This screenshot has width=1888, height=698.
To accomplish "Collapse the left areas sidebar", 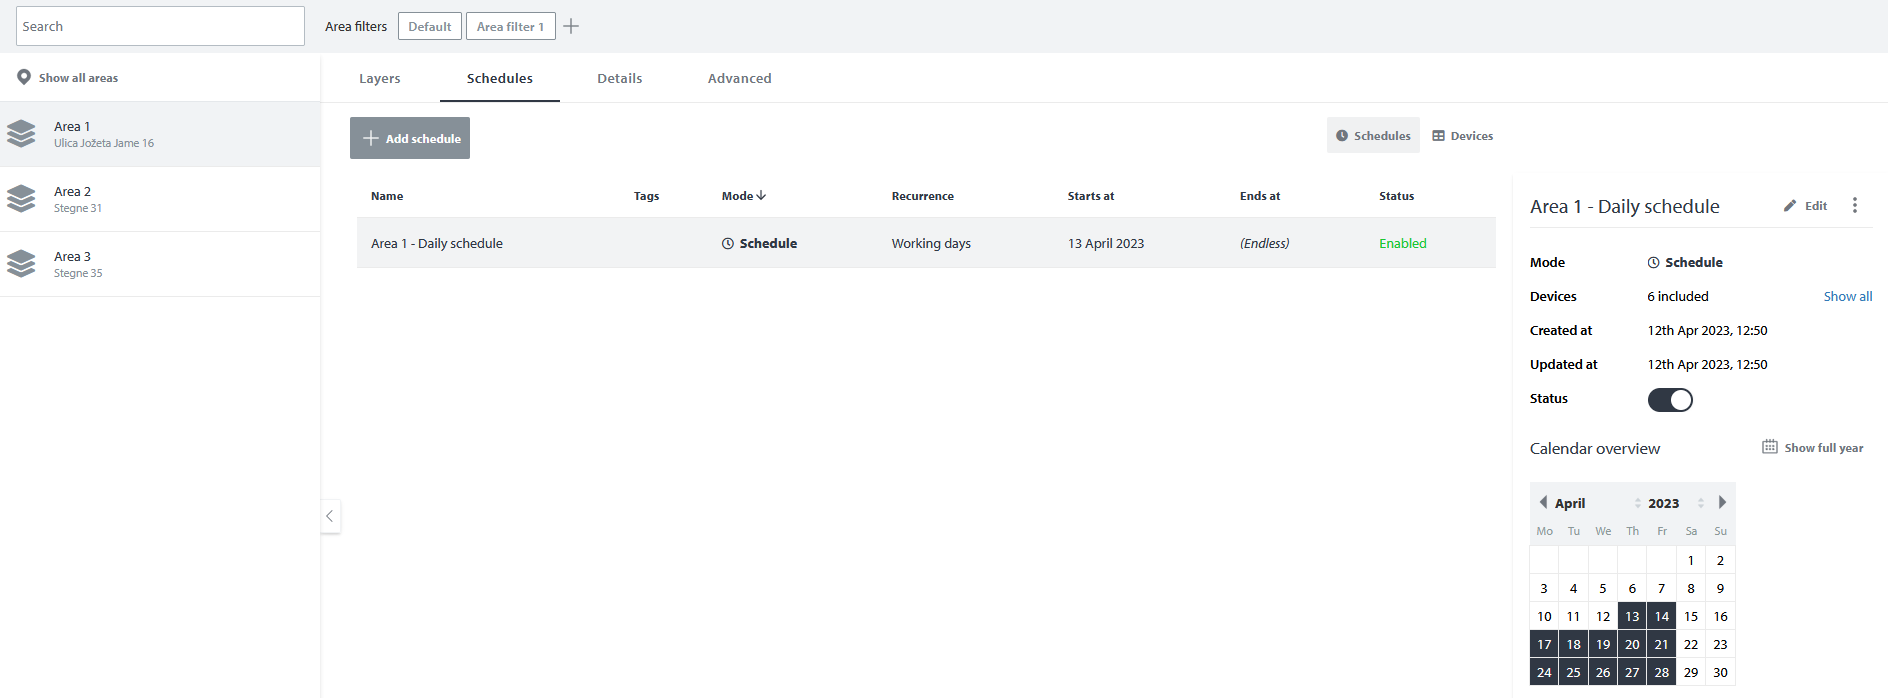I will click(x=330, y=516).
